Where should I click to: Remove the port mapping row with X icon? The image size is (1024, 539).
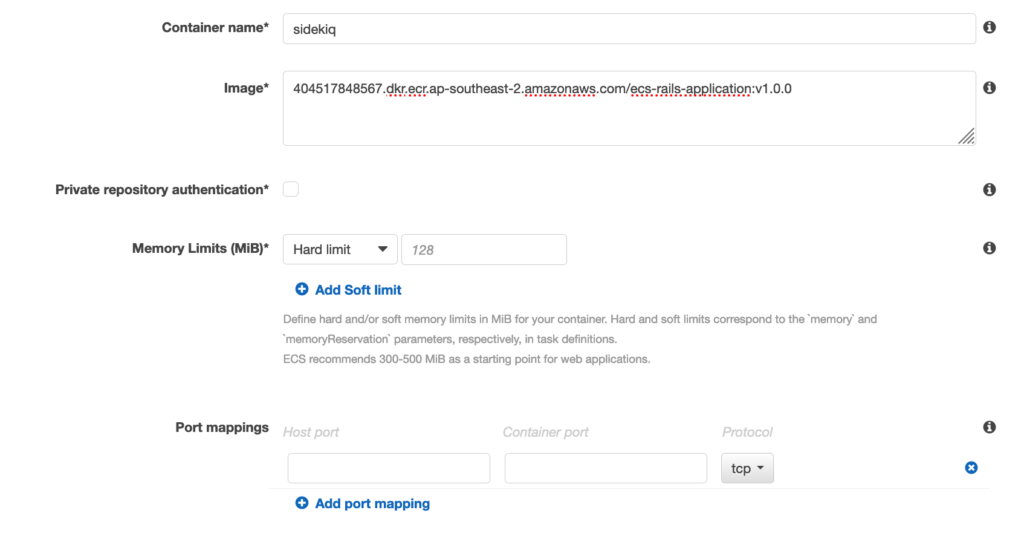click(971, 468)
